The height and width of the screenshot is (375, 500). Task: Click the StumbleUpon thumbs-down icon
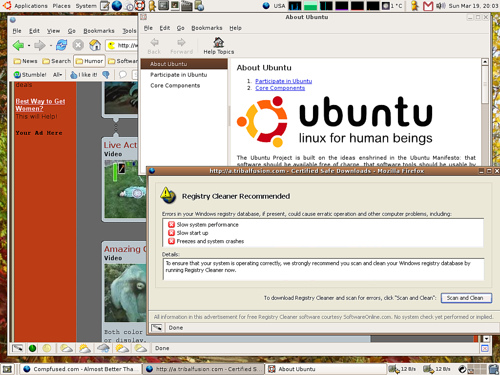106,75
